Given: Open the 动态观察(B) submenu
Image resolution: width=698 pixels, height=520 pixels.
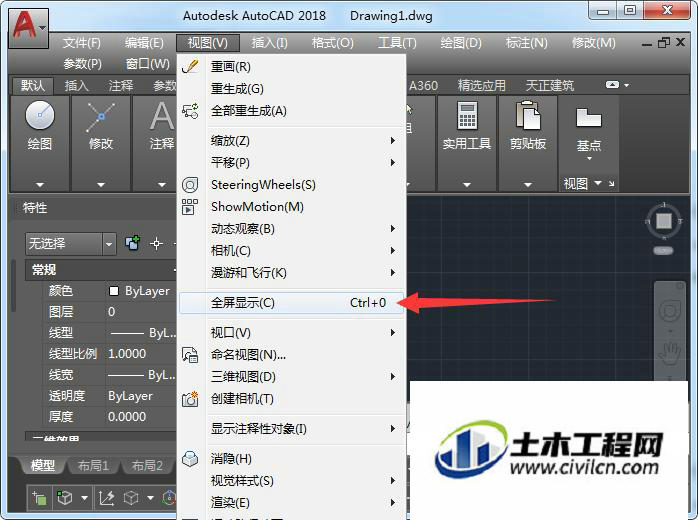Looking at the screenshot, I should 292,229.
